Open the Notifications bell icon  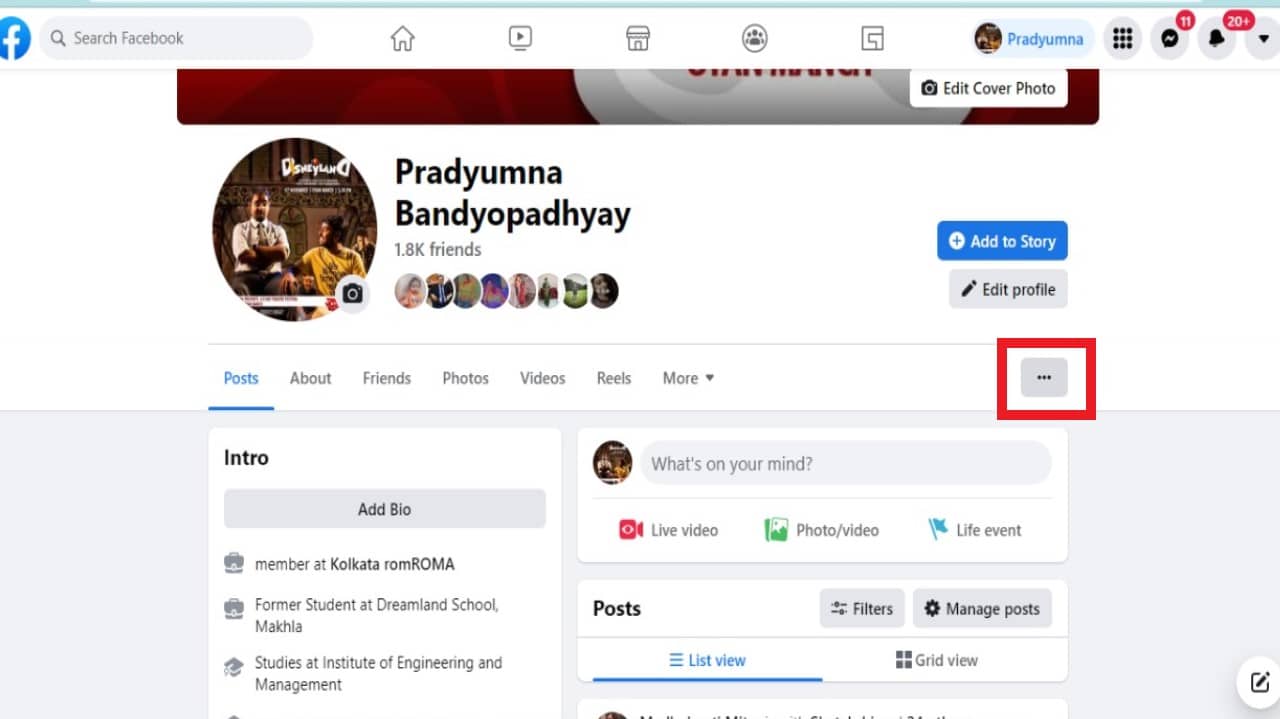click(1217, 38)
